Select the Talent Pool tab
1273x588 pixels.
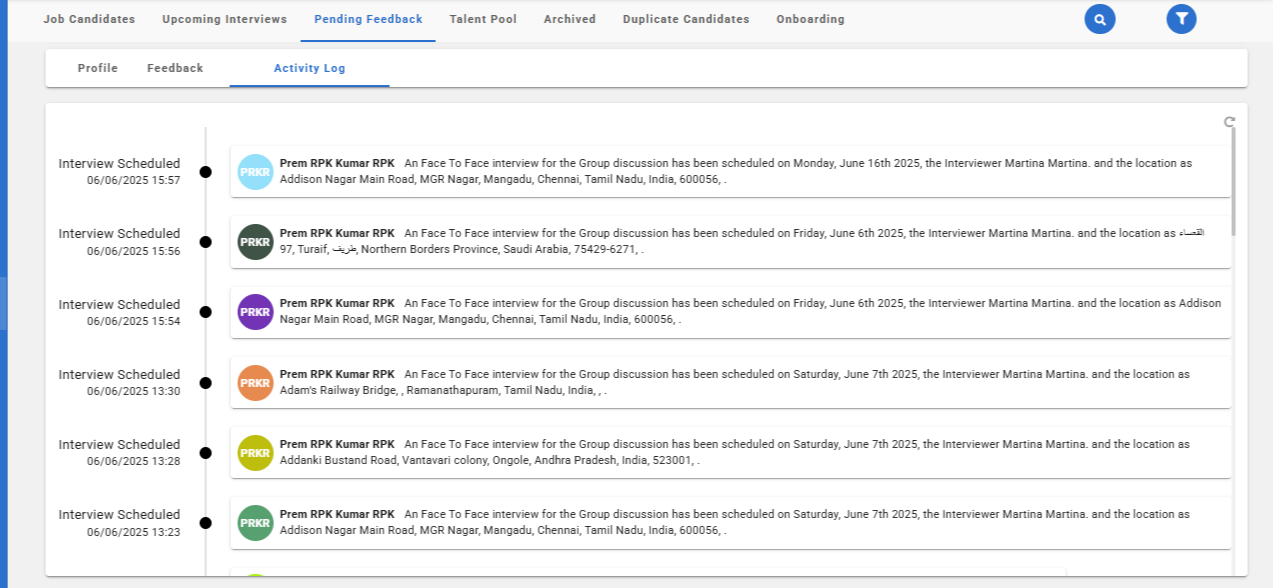click(483, 19)
